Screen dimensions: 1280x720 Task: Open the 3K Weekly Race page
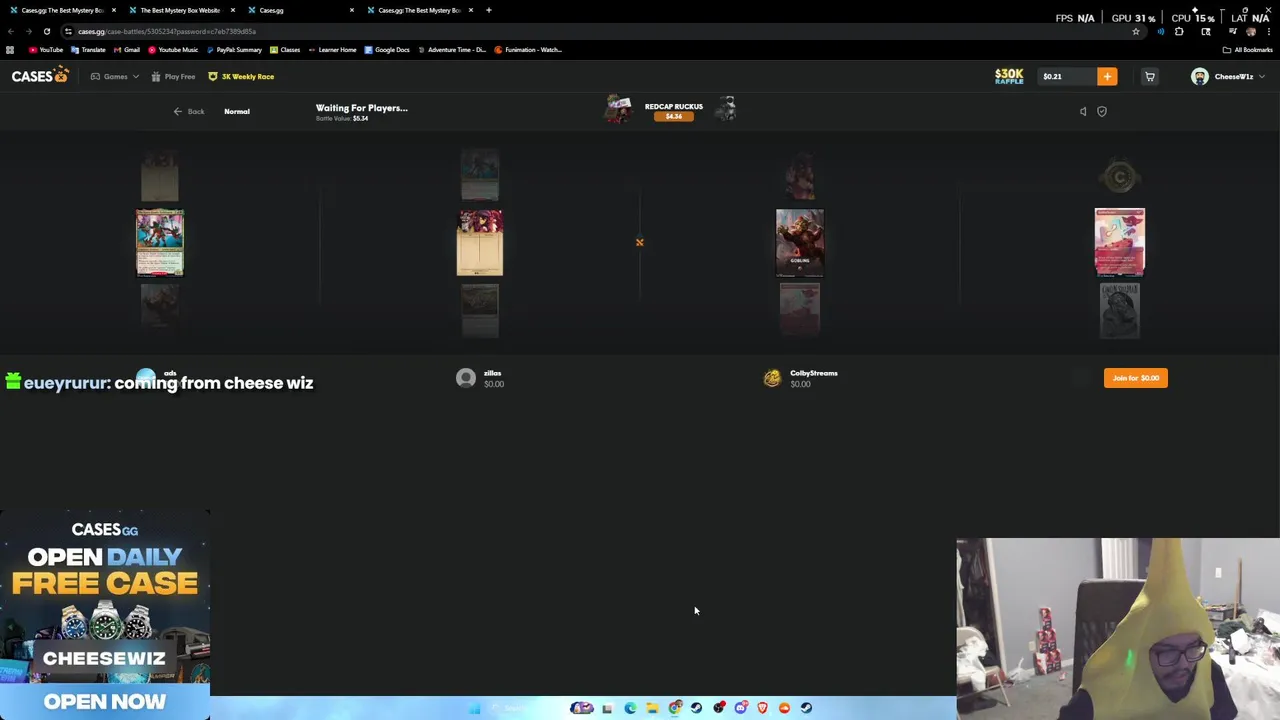click(241, 77)
